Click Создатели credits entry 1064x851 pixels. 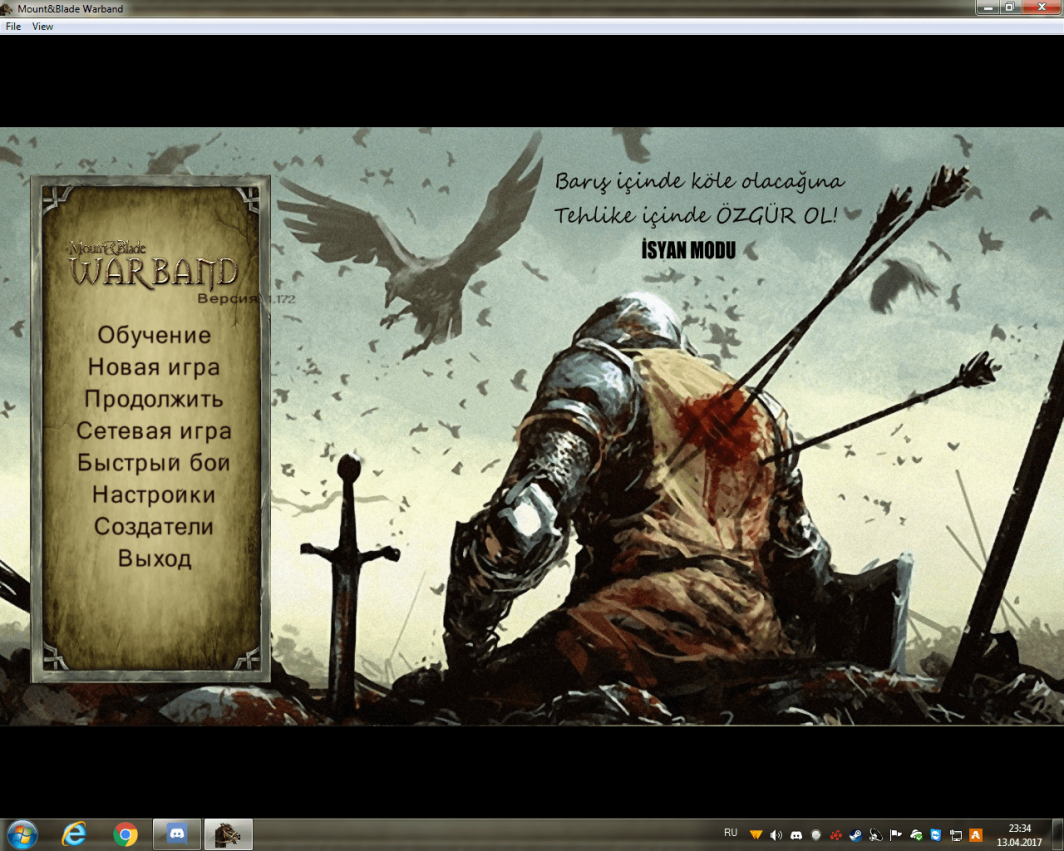point(154,527)
